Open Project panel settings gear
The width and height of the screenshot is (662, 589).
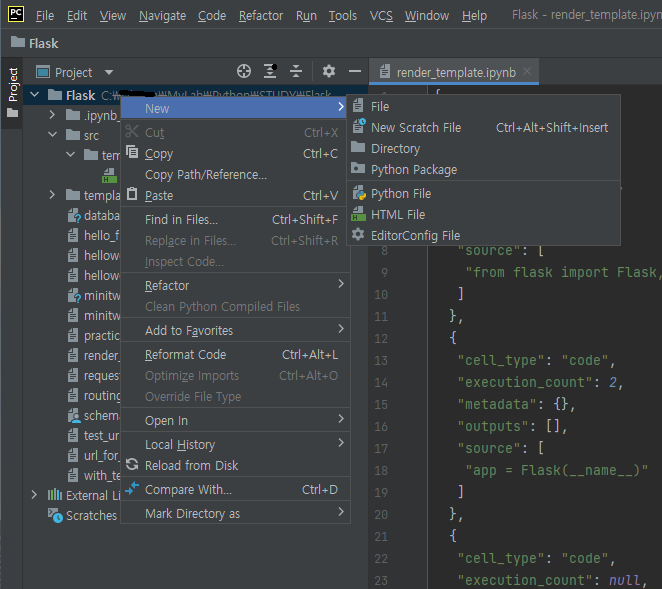[329, 71]
